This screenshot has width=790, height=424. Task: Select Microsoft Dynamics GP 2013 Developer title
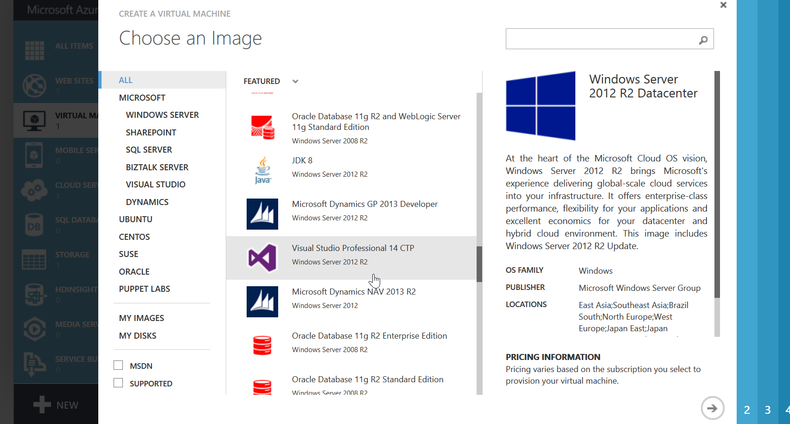365,204
